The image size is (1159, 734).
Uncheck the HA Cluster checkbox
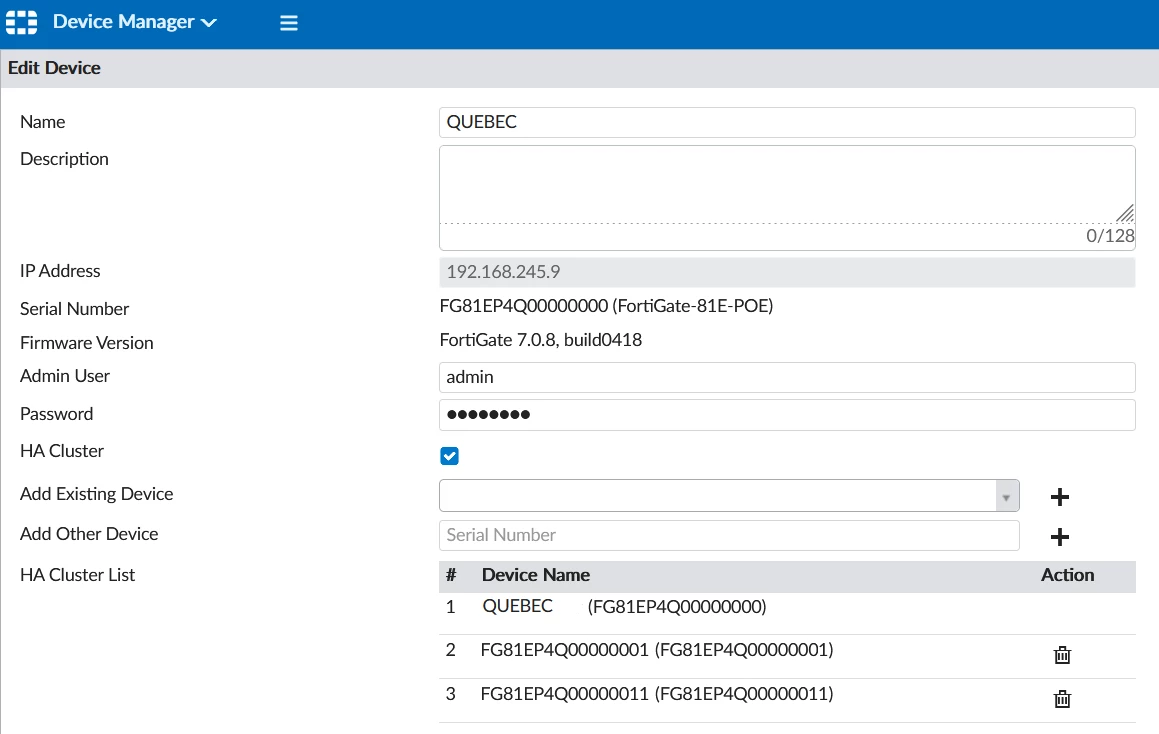point(449,456)
